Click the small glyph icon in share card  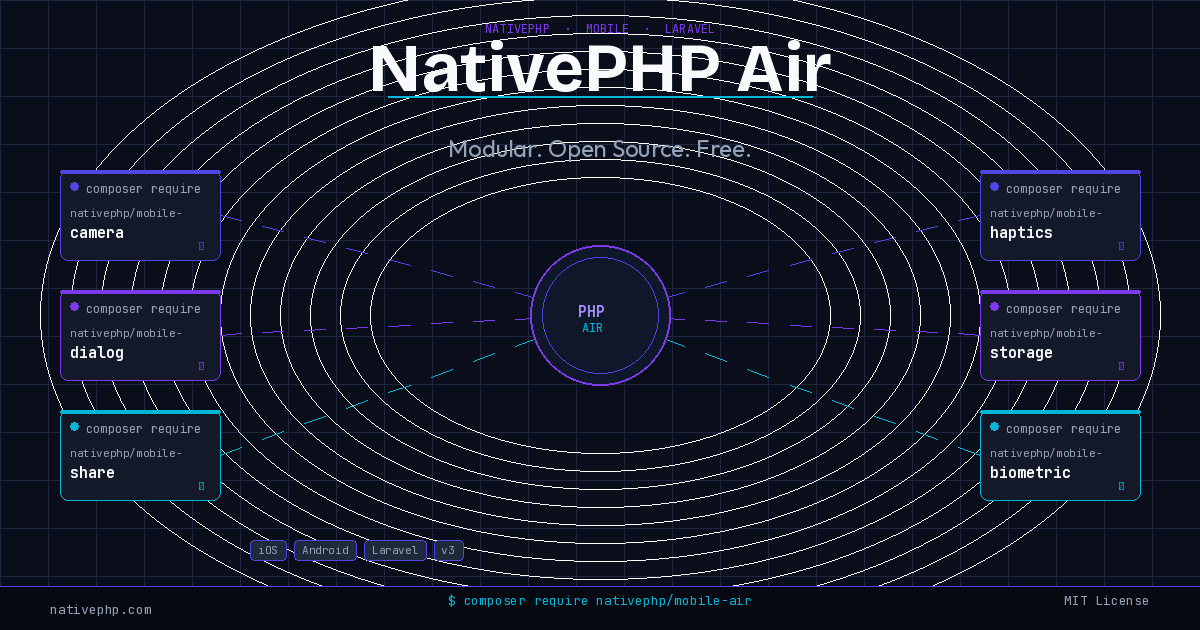pyautogui.click(x=201, y=486)
